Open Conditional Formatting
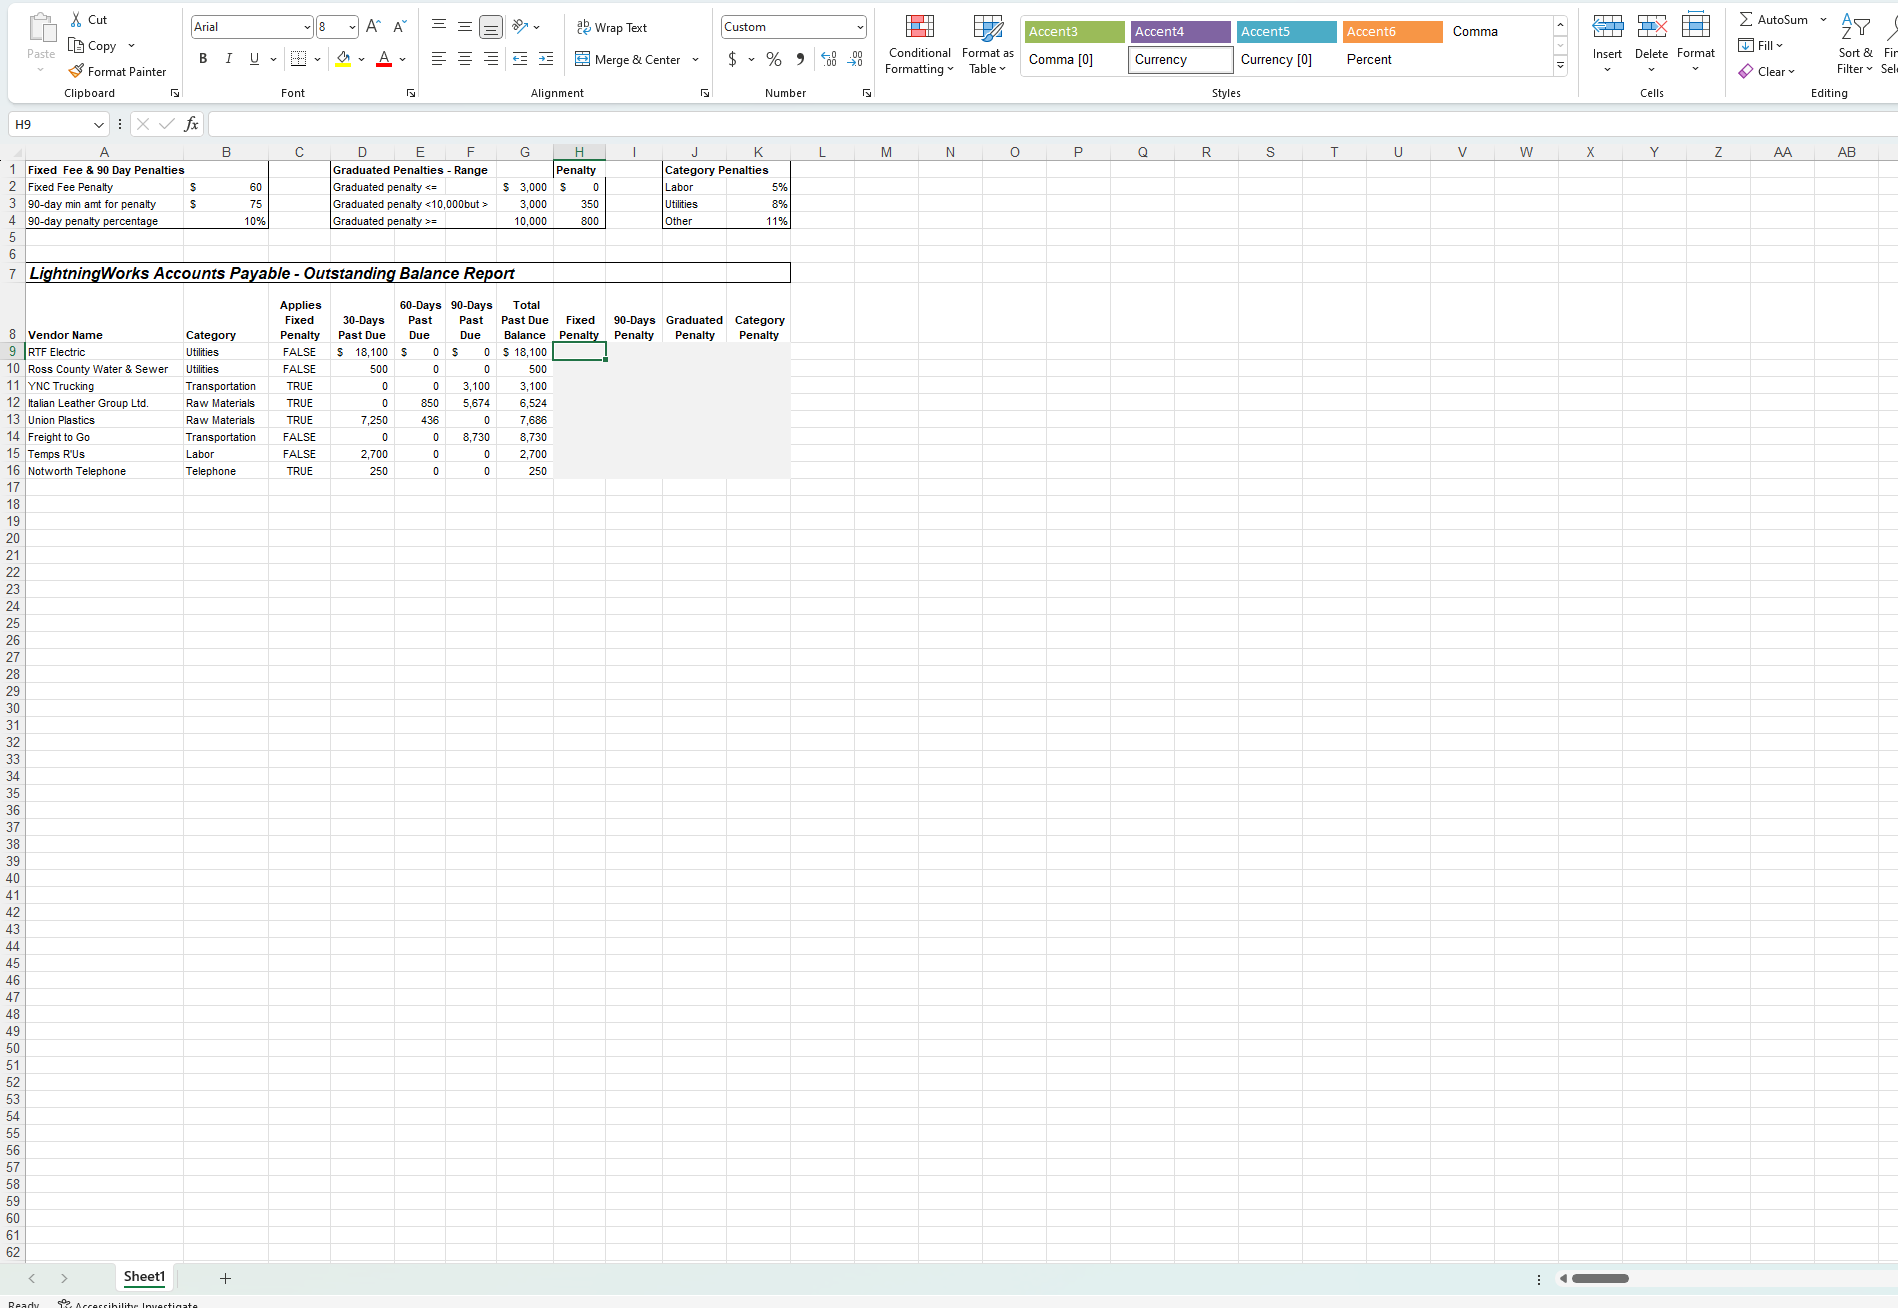Viewport: 1898px width, 1308px height. pos(918,45)
